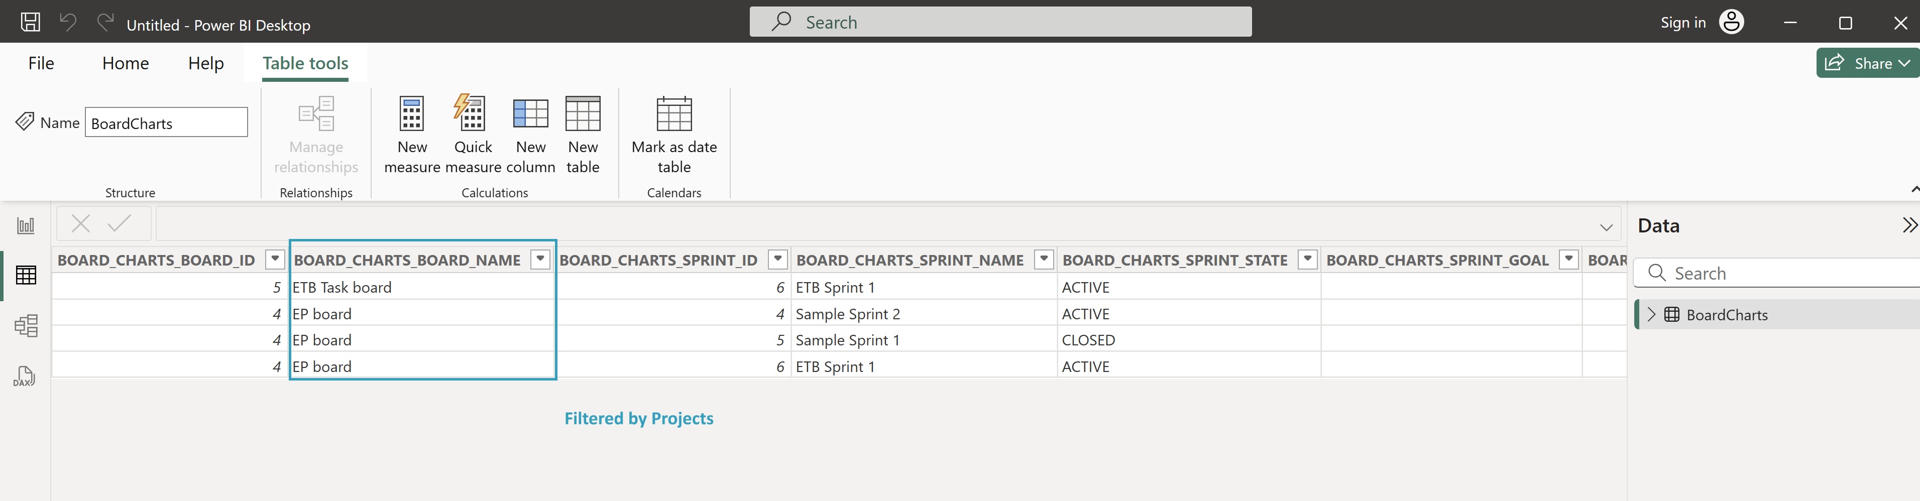1920x501 pixels.
Task: Click the Save icon in title bar
Action: [31, 22]
